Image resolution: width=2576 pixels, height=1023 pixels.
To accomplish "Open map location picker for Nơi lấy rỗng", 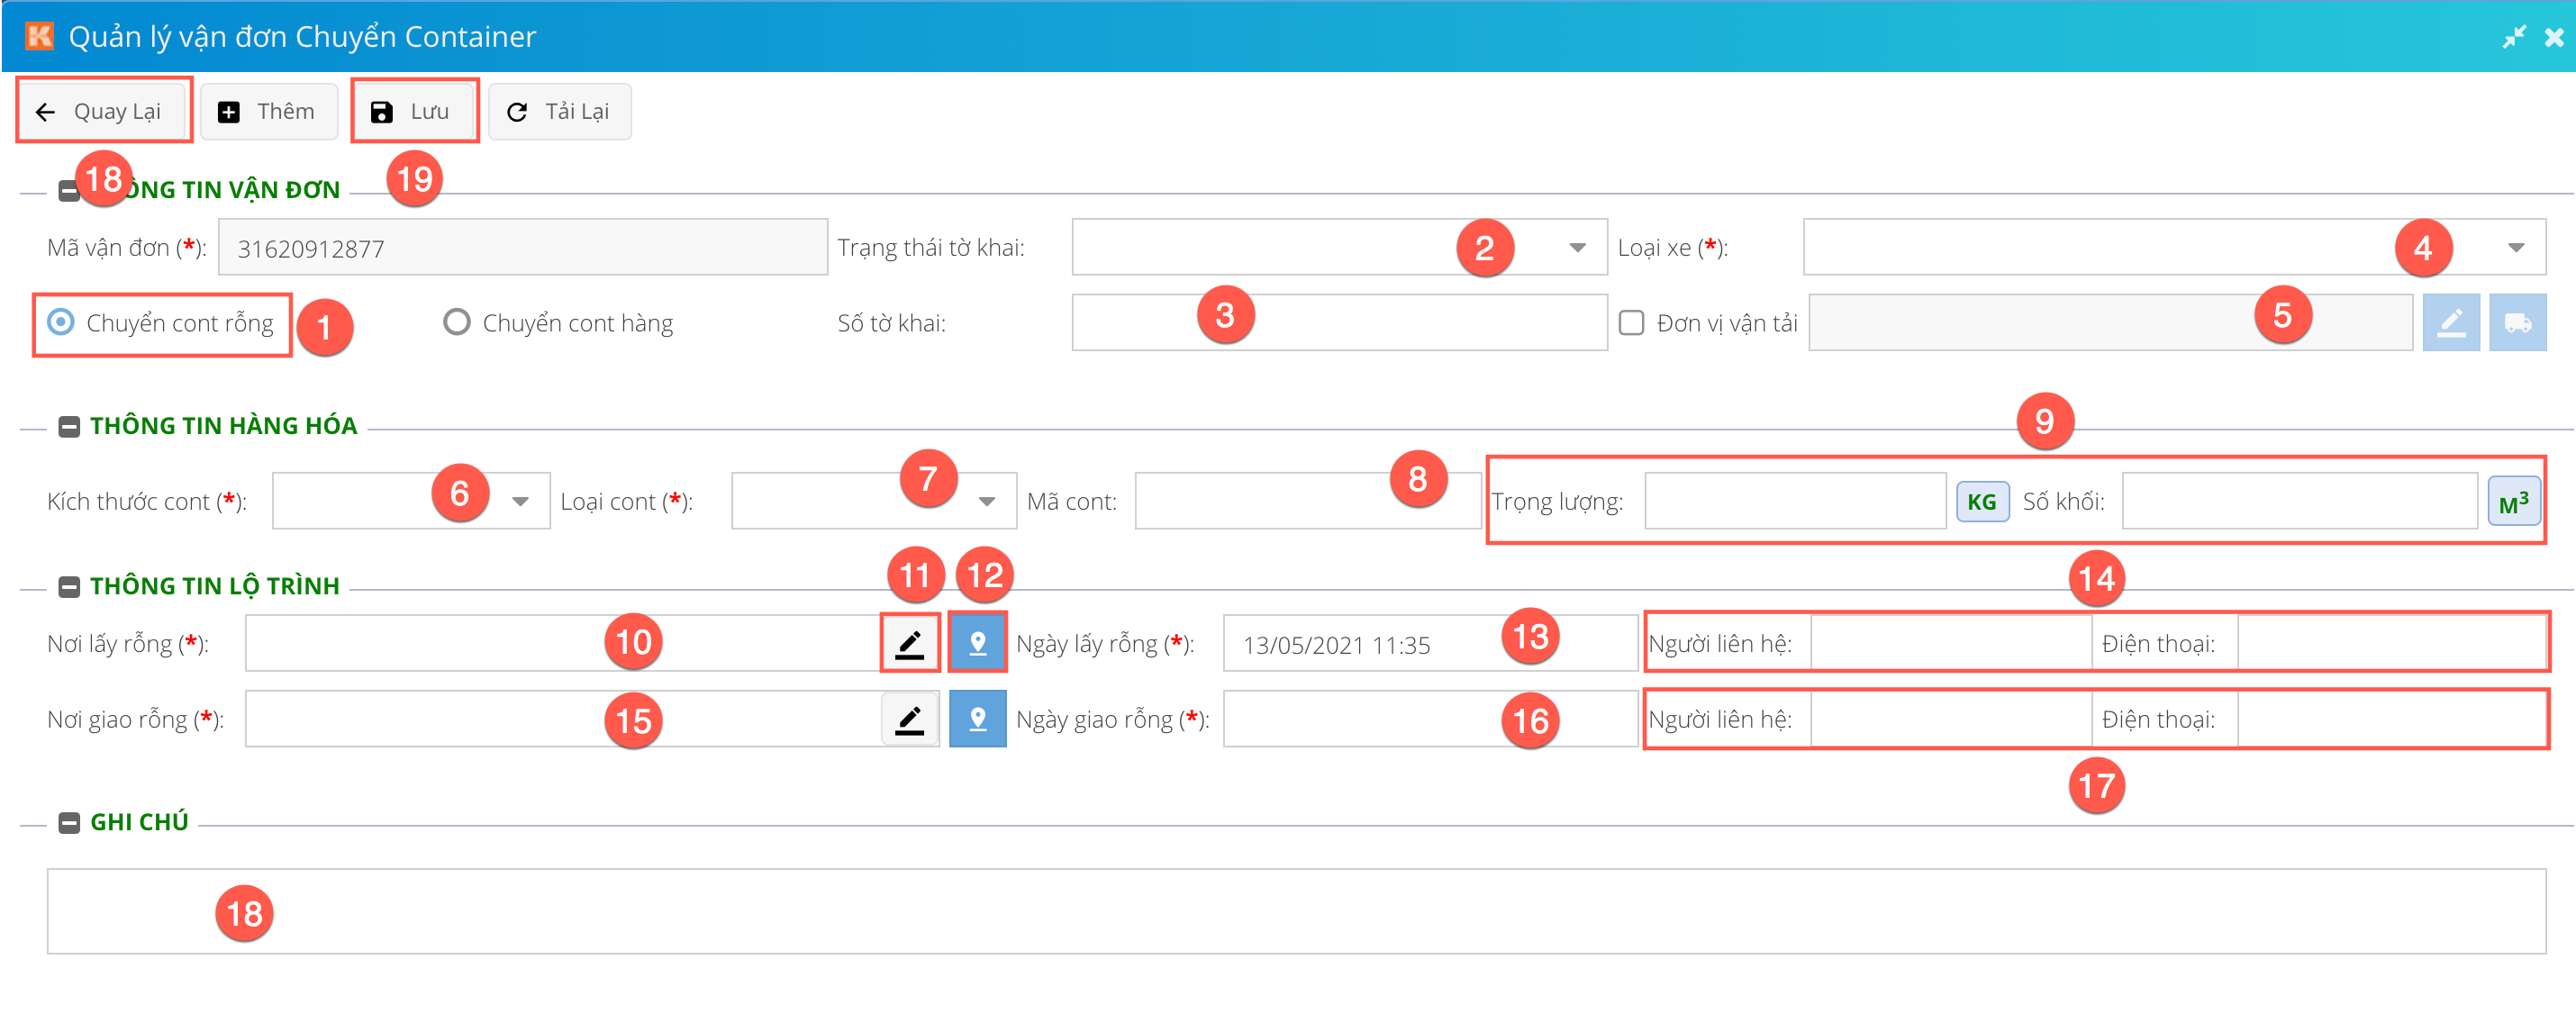I will click(x=977, y=643).
